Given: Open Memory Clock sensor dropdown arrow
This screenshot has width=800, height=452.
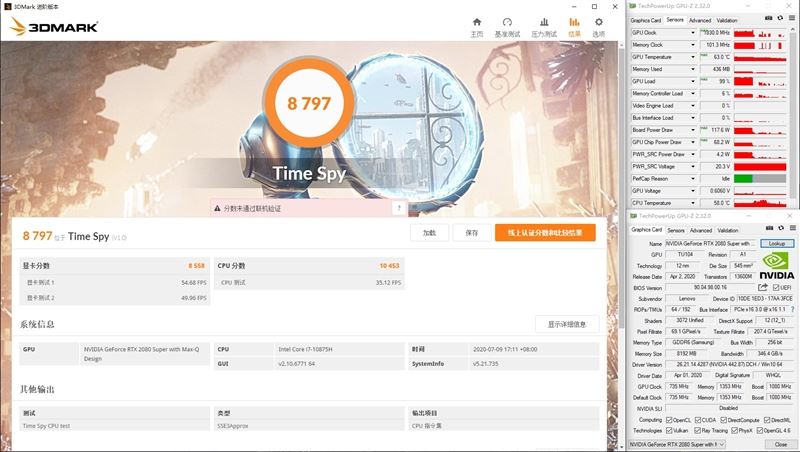Looking at the screenshot, I should pos(693,45).
